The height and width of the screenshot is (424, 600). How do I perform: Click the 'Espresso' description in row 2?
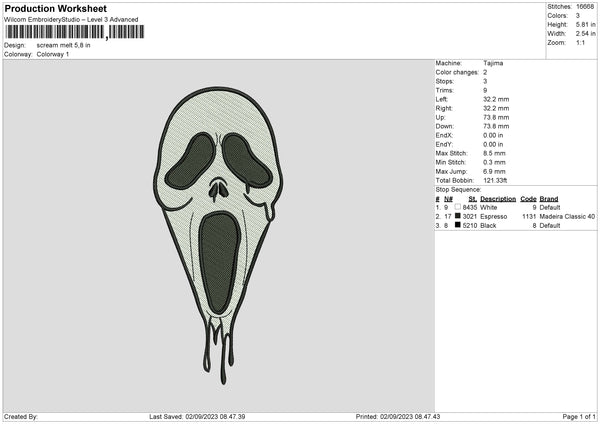(x=494, y=217)
